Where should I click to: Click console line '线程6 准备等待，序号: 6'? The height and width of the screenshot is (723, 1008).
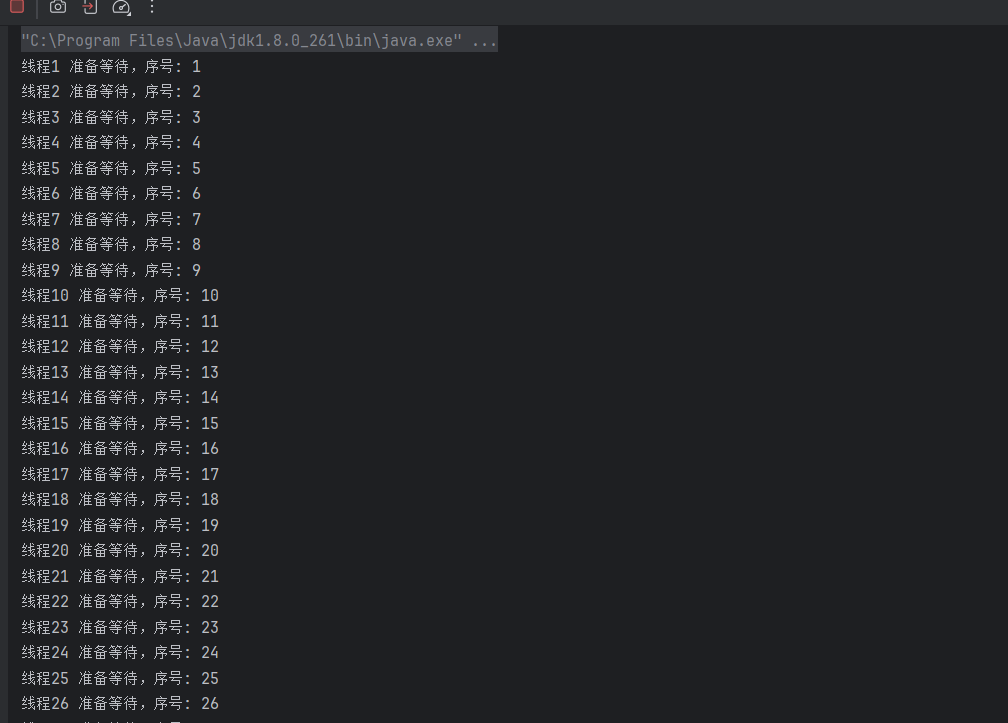coord(111,193)
